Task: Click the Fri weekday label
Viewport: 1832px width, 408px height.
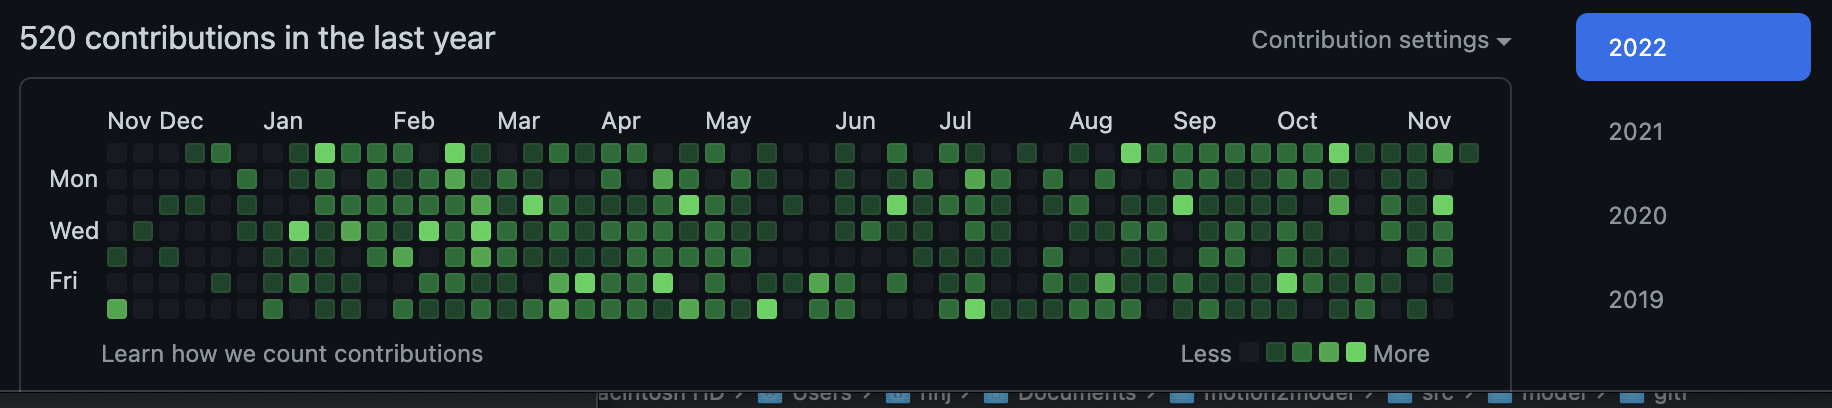Action: click(63, 281)
